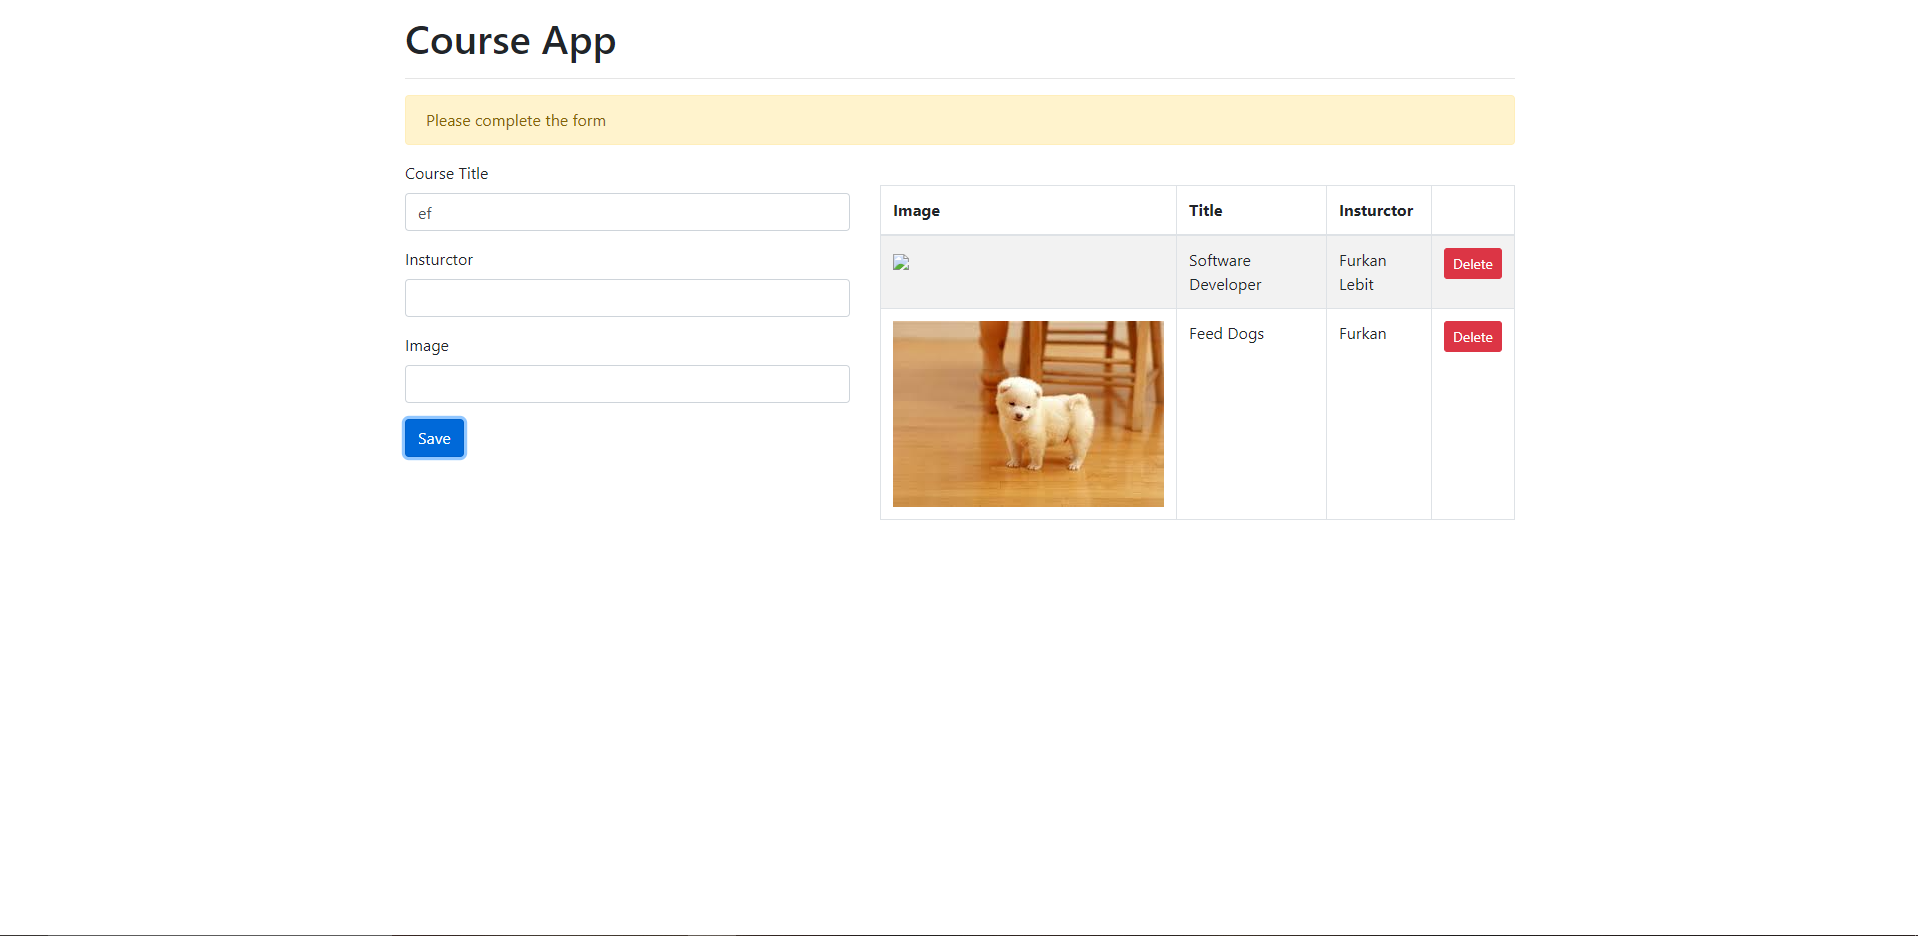The height and width of the screenshot is (936, 1918).
Task: Click the 'Image' form label
Action: click(427, 345)
